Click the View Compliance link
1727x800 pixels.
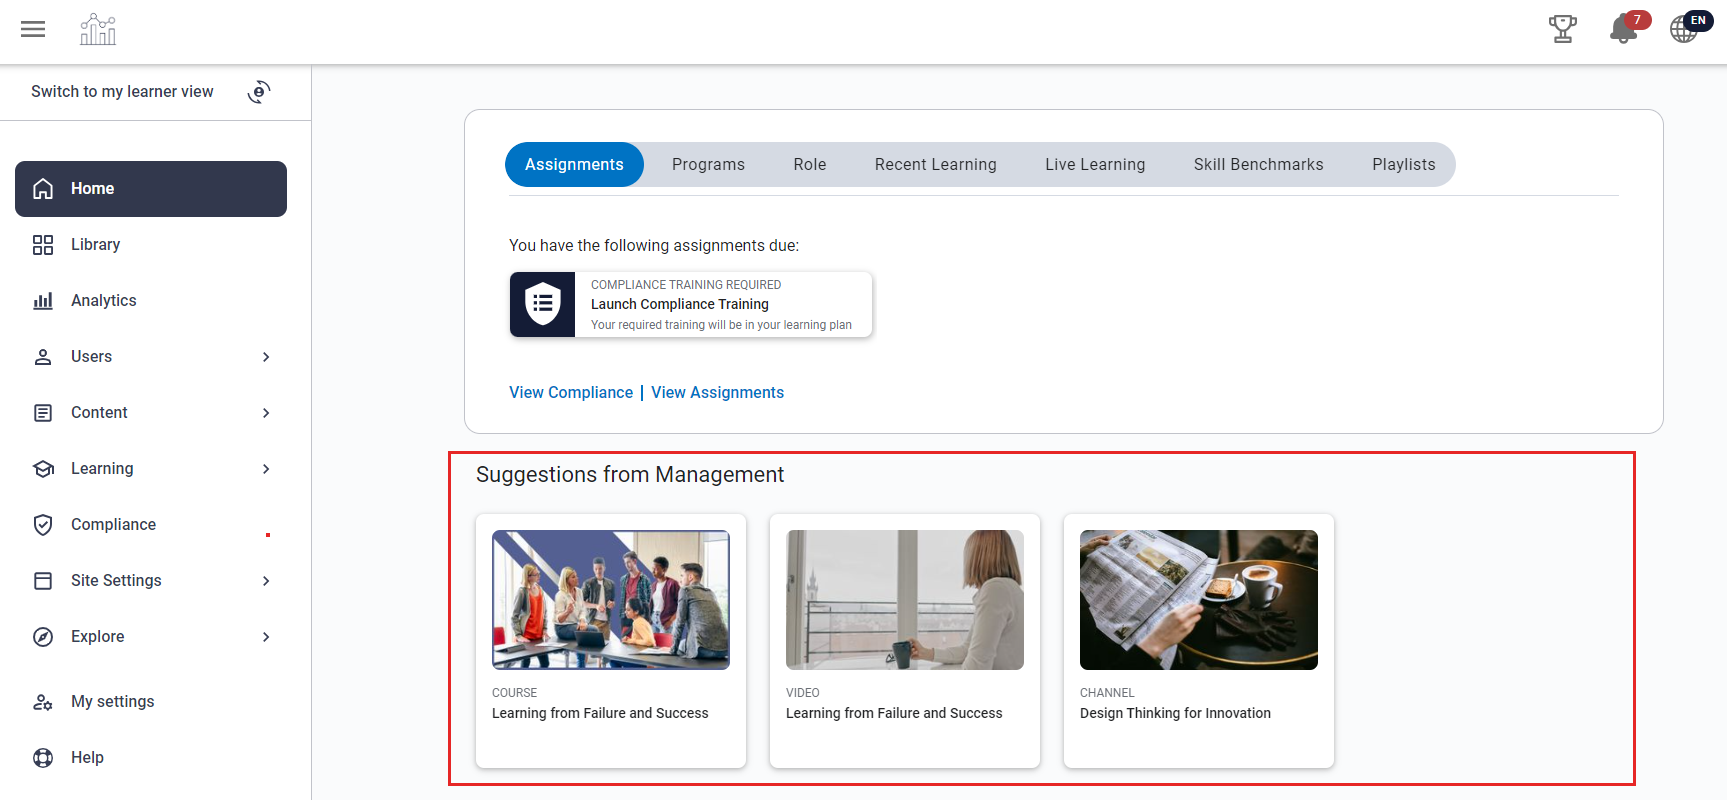coord(571,393)
